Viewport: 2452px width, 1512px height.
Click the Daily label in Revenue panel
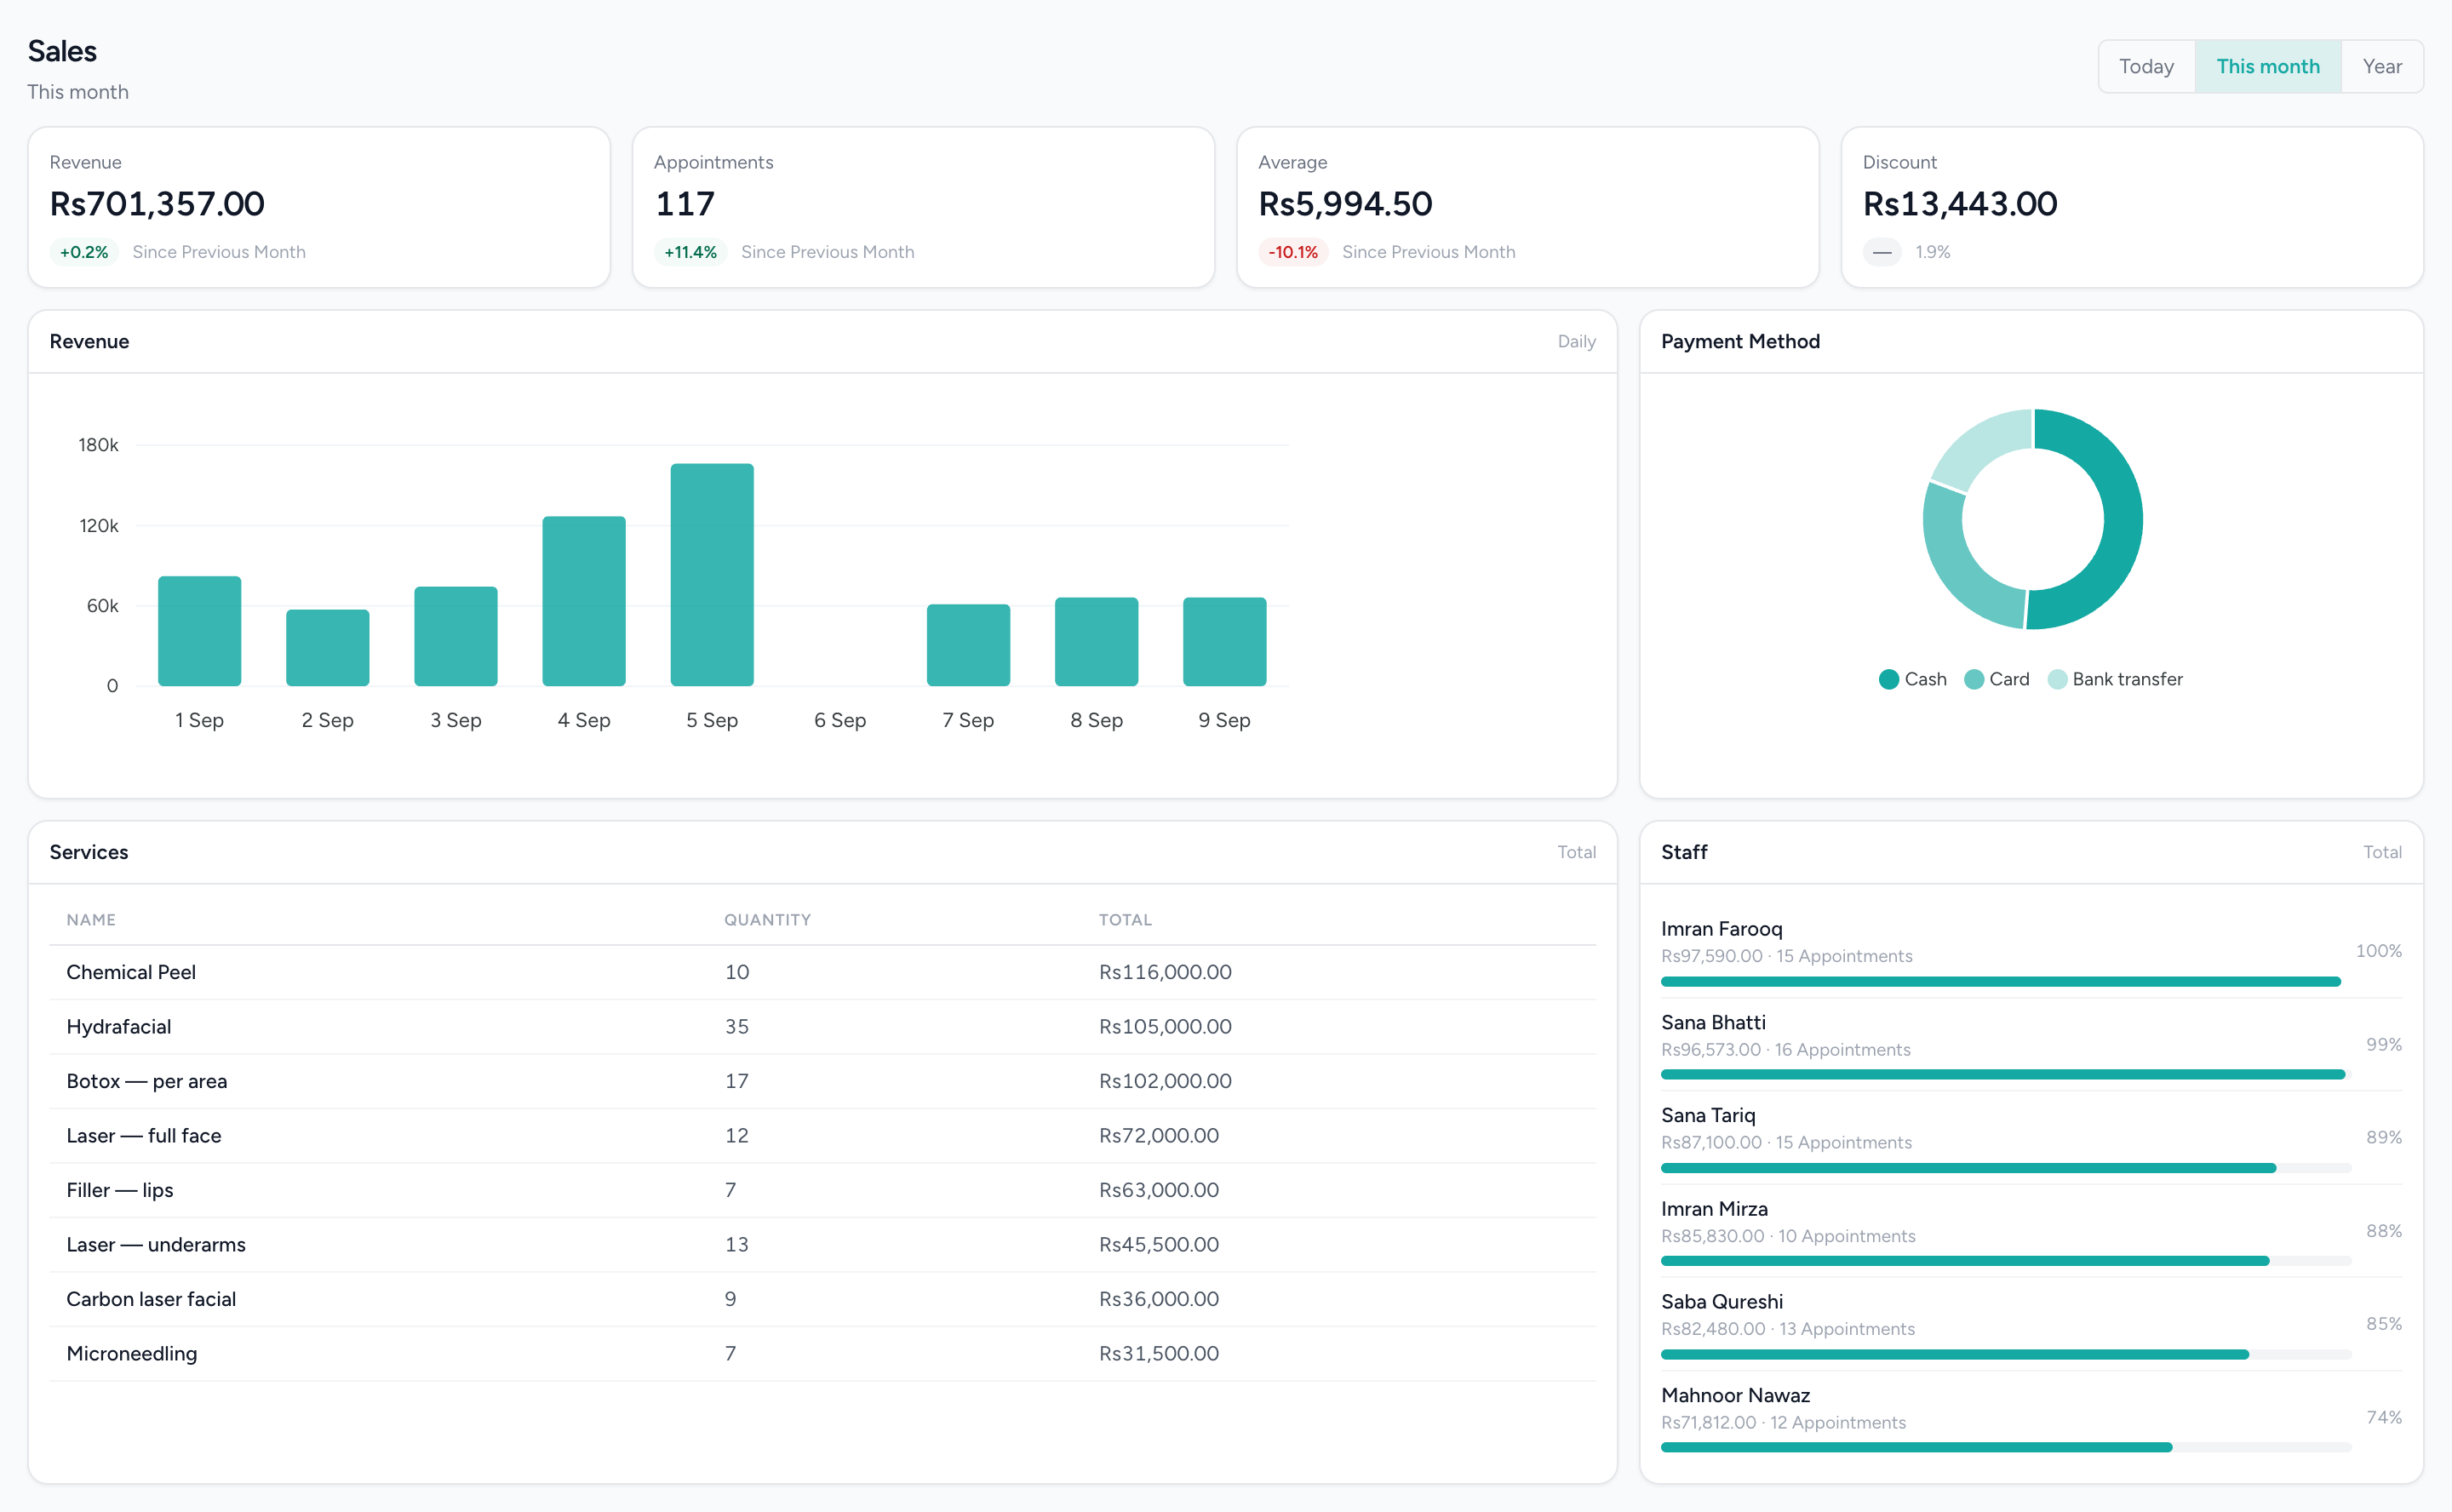(1576, 341)
